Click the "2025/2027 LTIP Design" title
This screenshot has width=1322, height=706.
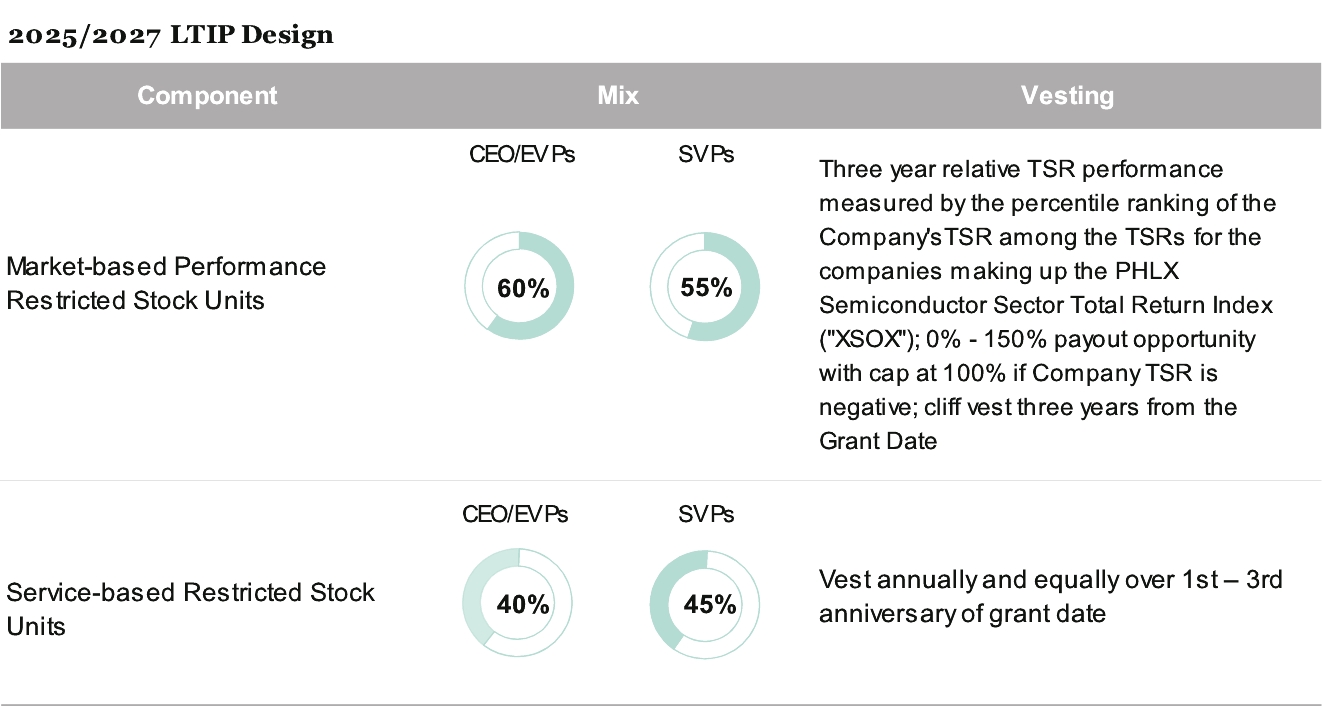170,36
